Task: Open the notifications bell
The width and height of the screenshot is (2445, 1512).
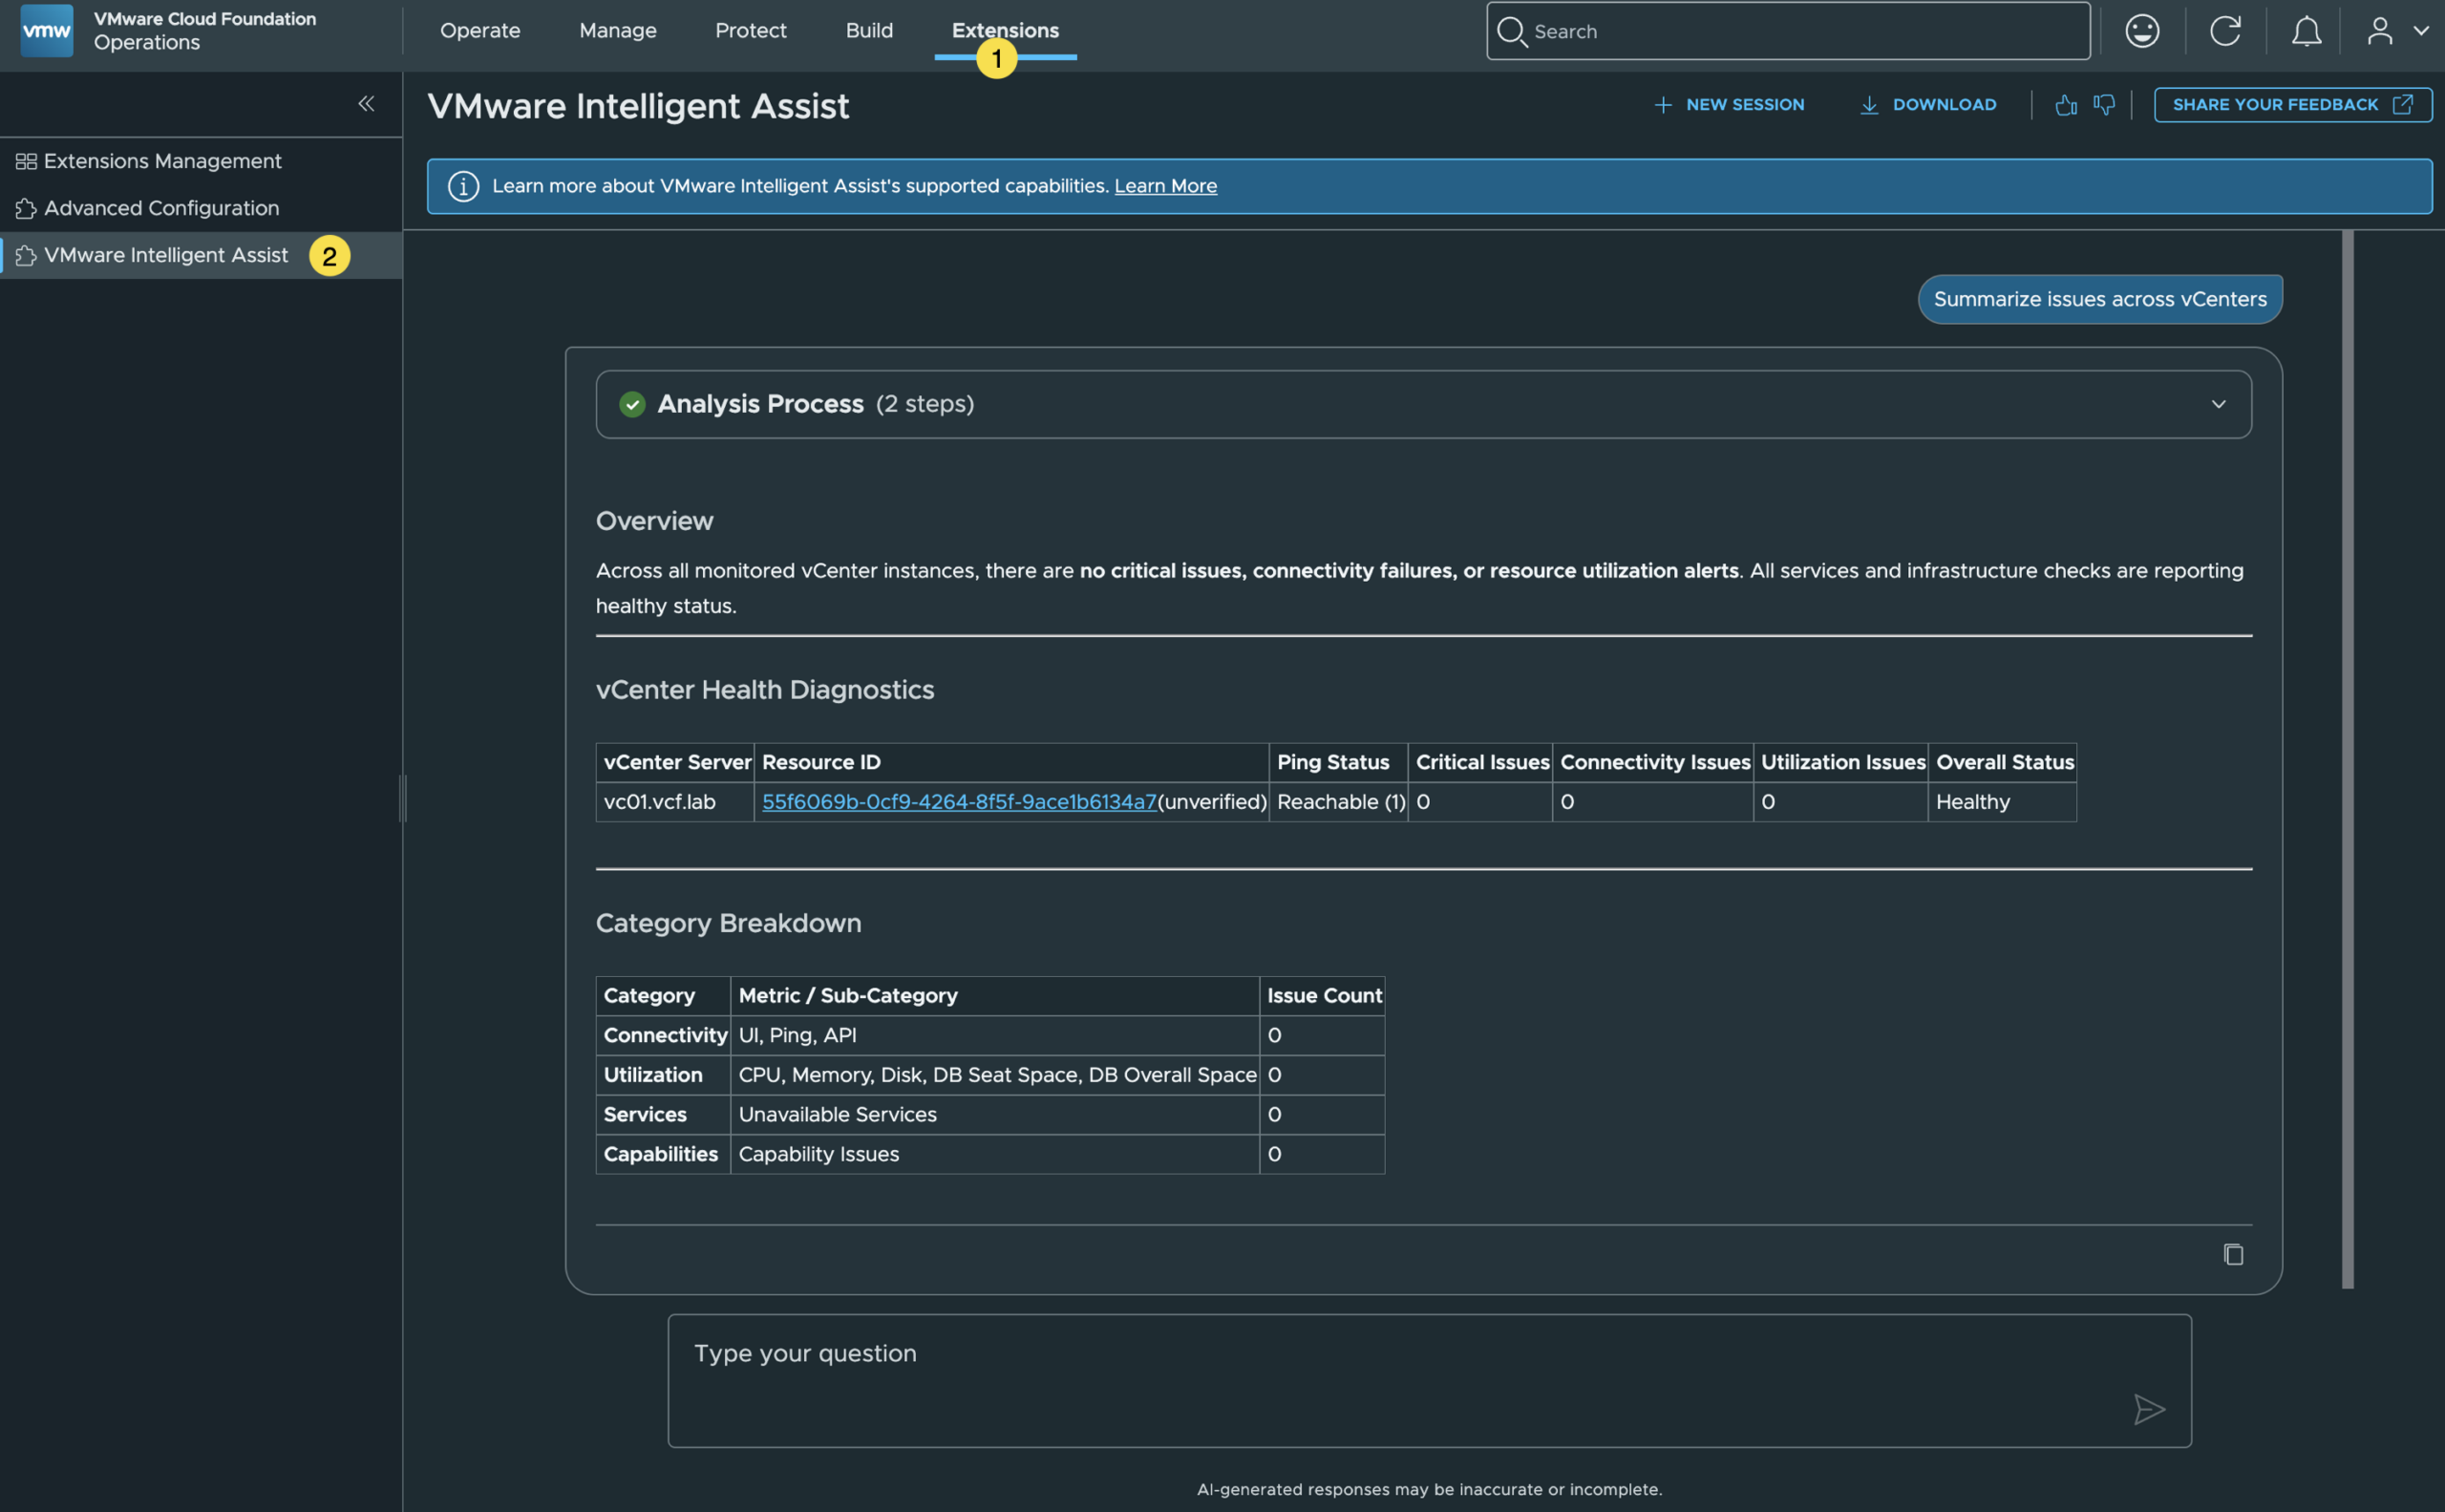Action: 2306,31
